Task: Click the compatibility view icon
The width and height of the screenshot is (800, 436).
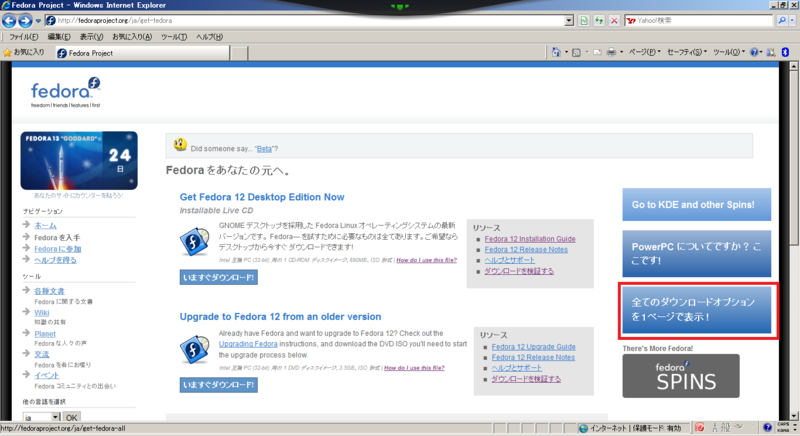Action: (x=584, y=20)
